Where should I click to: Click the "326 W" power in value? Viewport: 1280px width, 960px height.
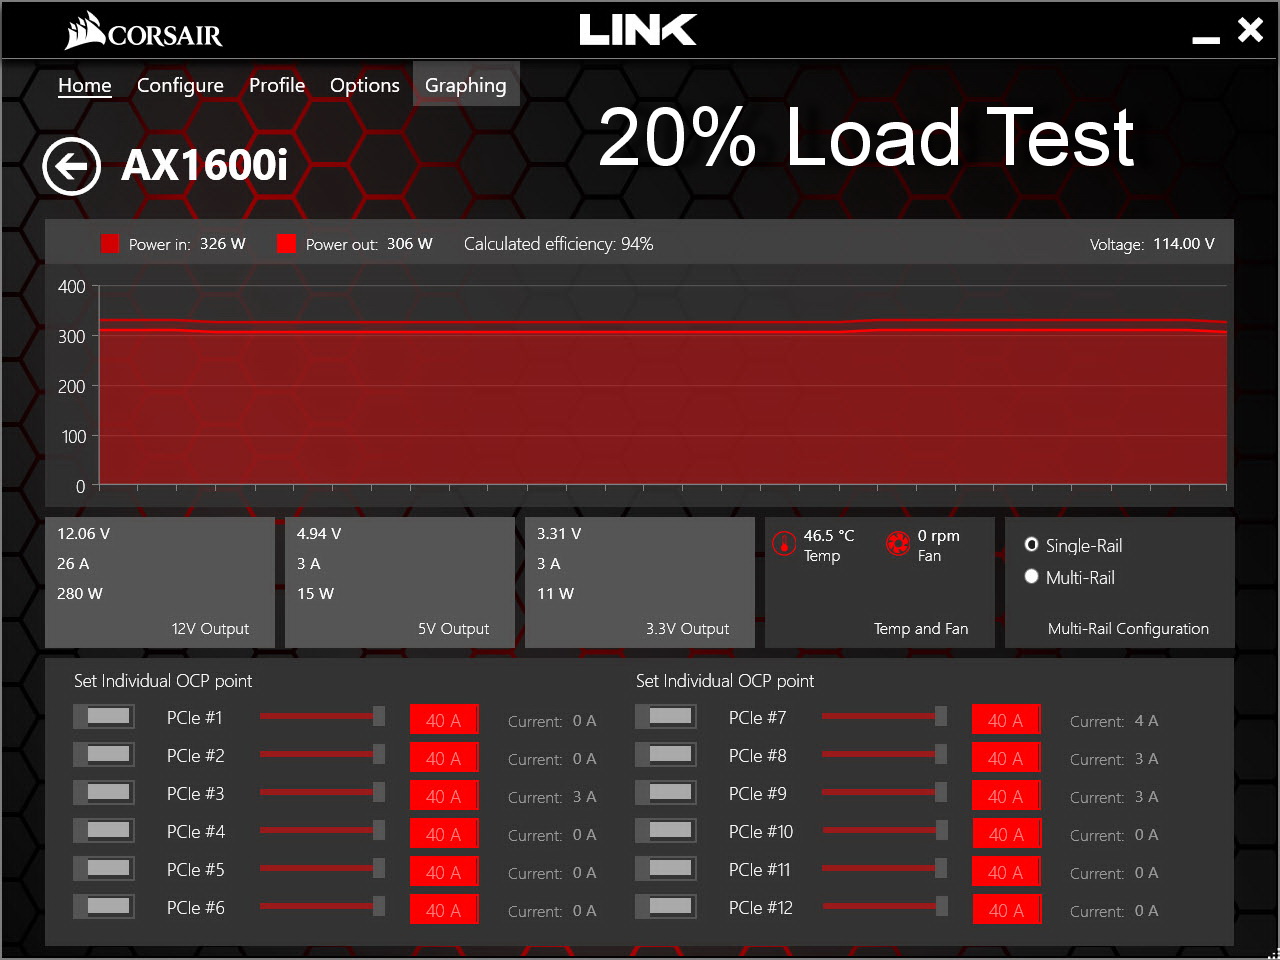(222, 244)
